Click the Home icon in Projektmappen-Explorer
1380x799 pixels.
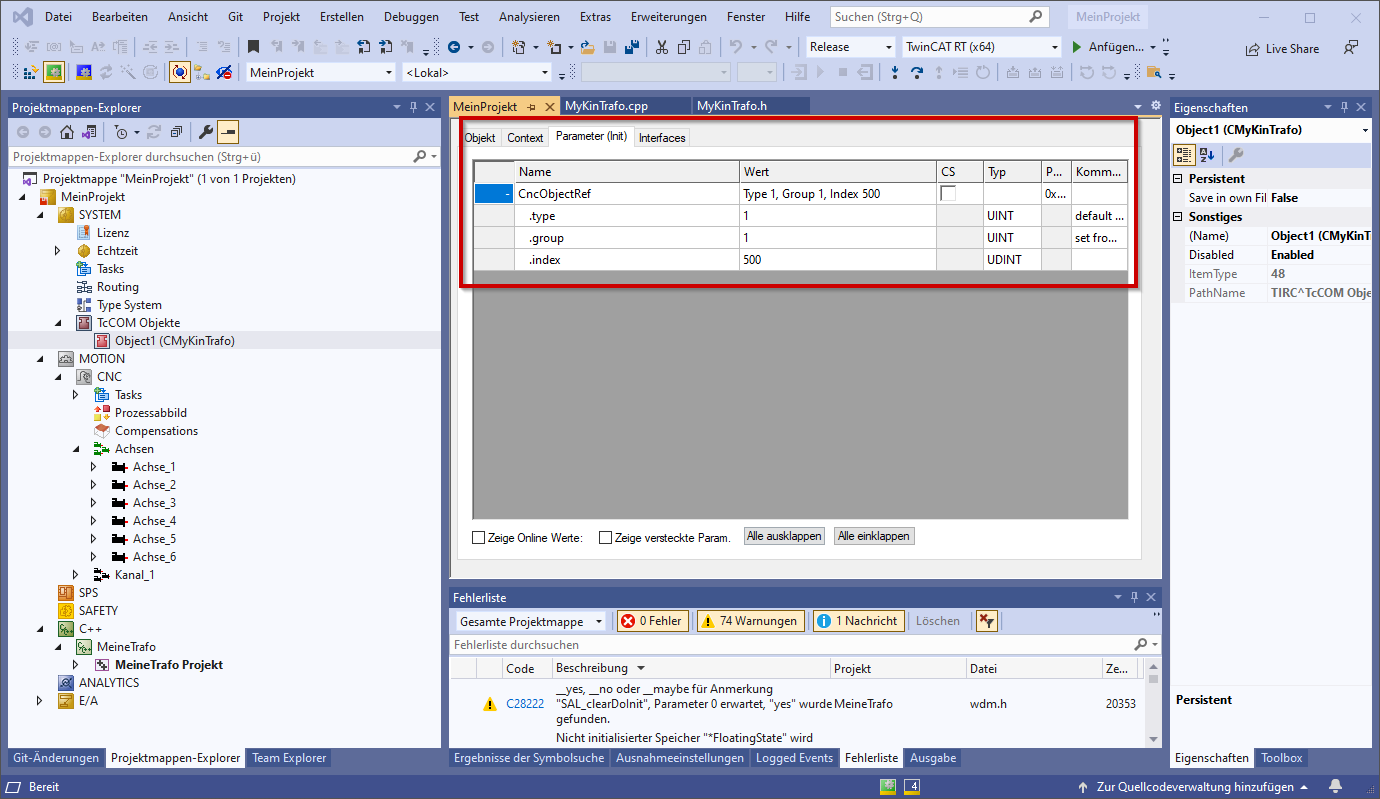pyautogui.click(x=67, y=132)
